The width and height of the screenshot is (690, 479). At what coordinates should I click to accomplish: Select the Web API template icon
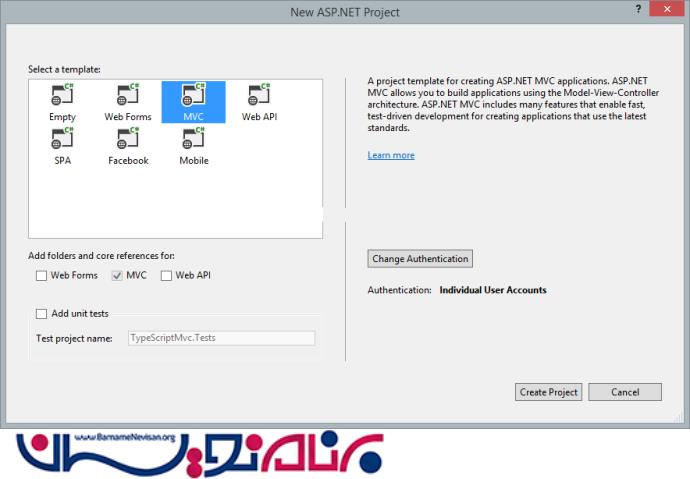click(259, 95)
